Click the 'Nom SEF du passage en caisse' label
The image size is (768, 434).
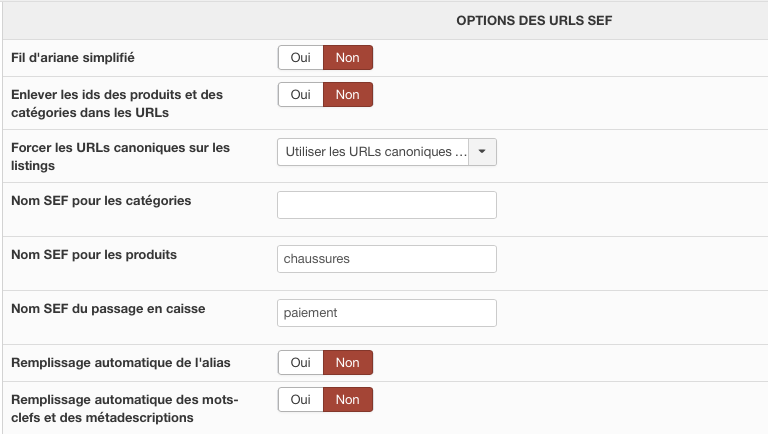point(108,309)
